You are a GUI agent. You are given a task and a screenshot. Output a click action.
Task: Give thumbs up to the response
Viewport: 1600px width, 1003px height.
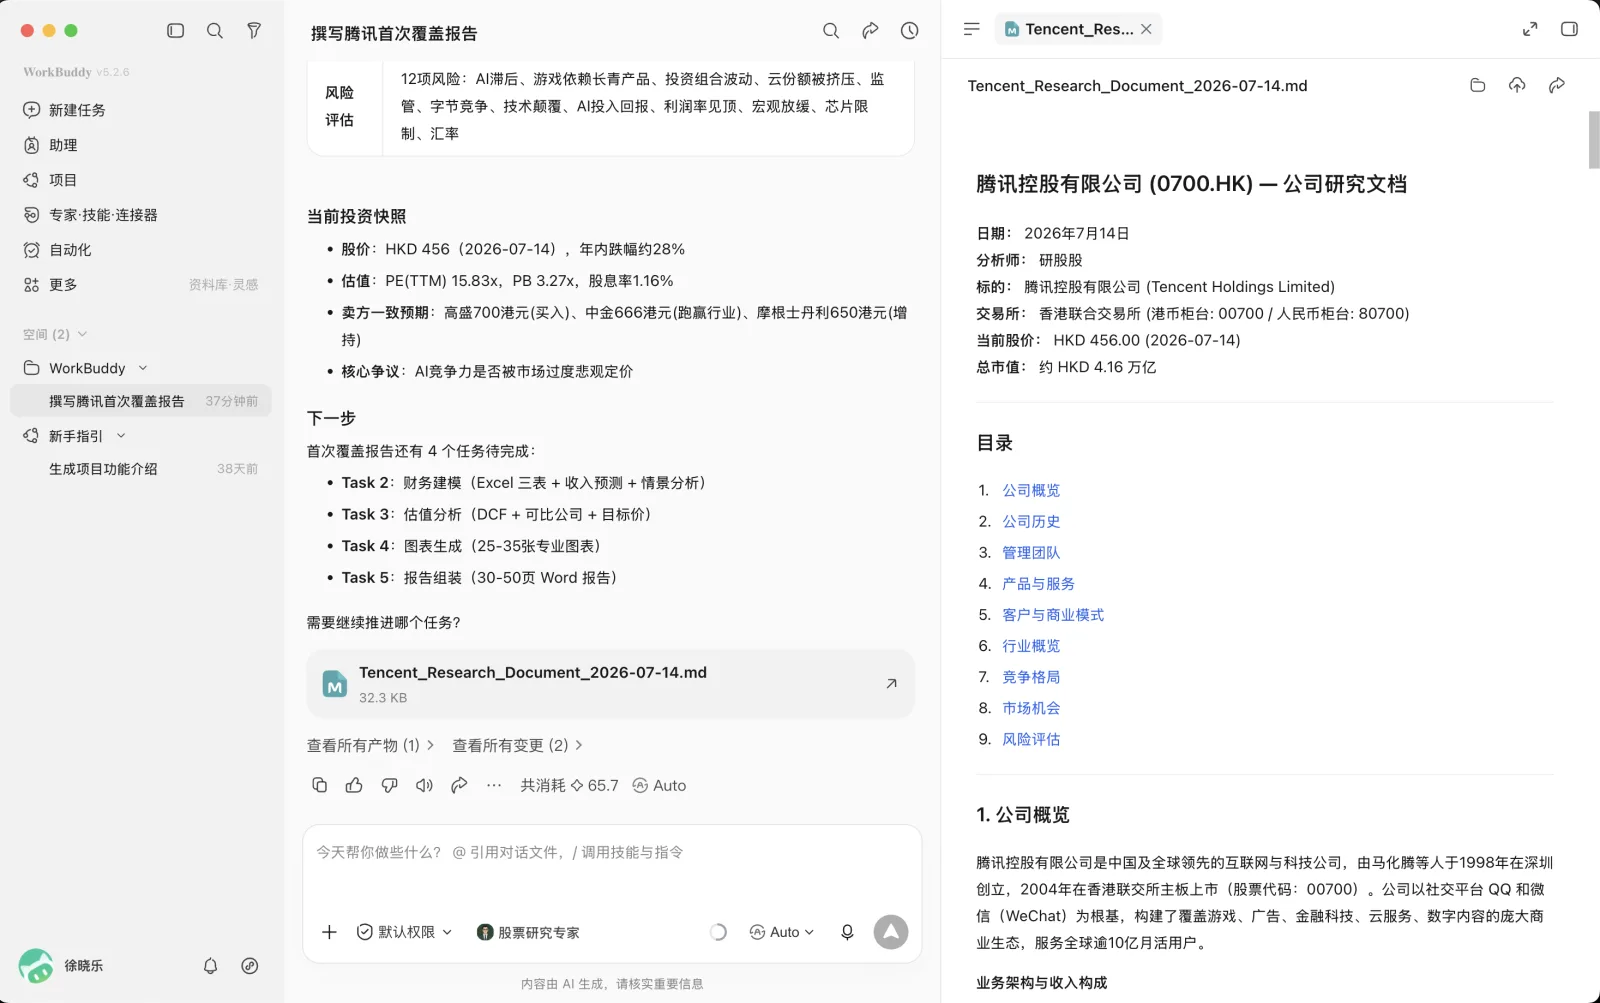coord(354,785)
